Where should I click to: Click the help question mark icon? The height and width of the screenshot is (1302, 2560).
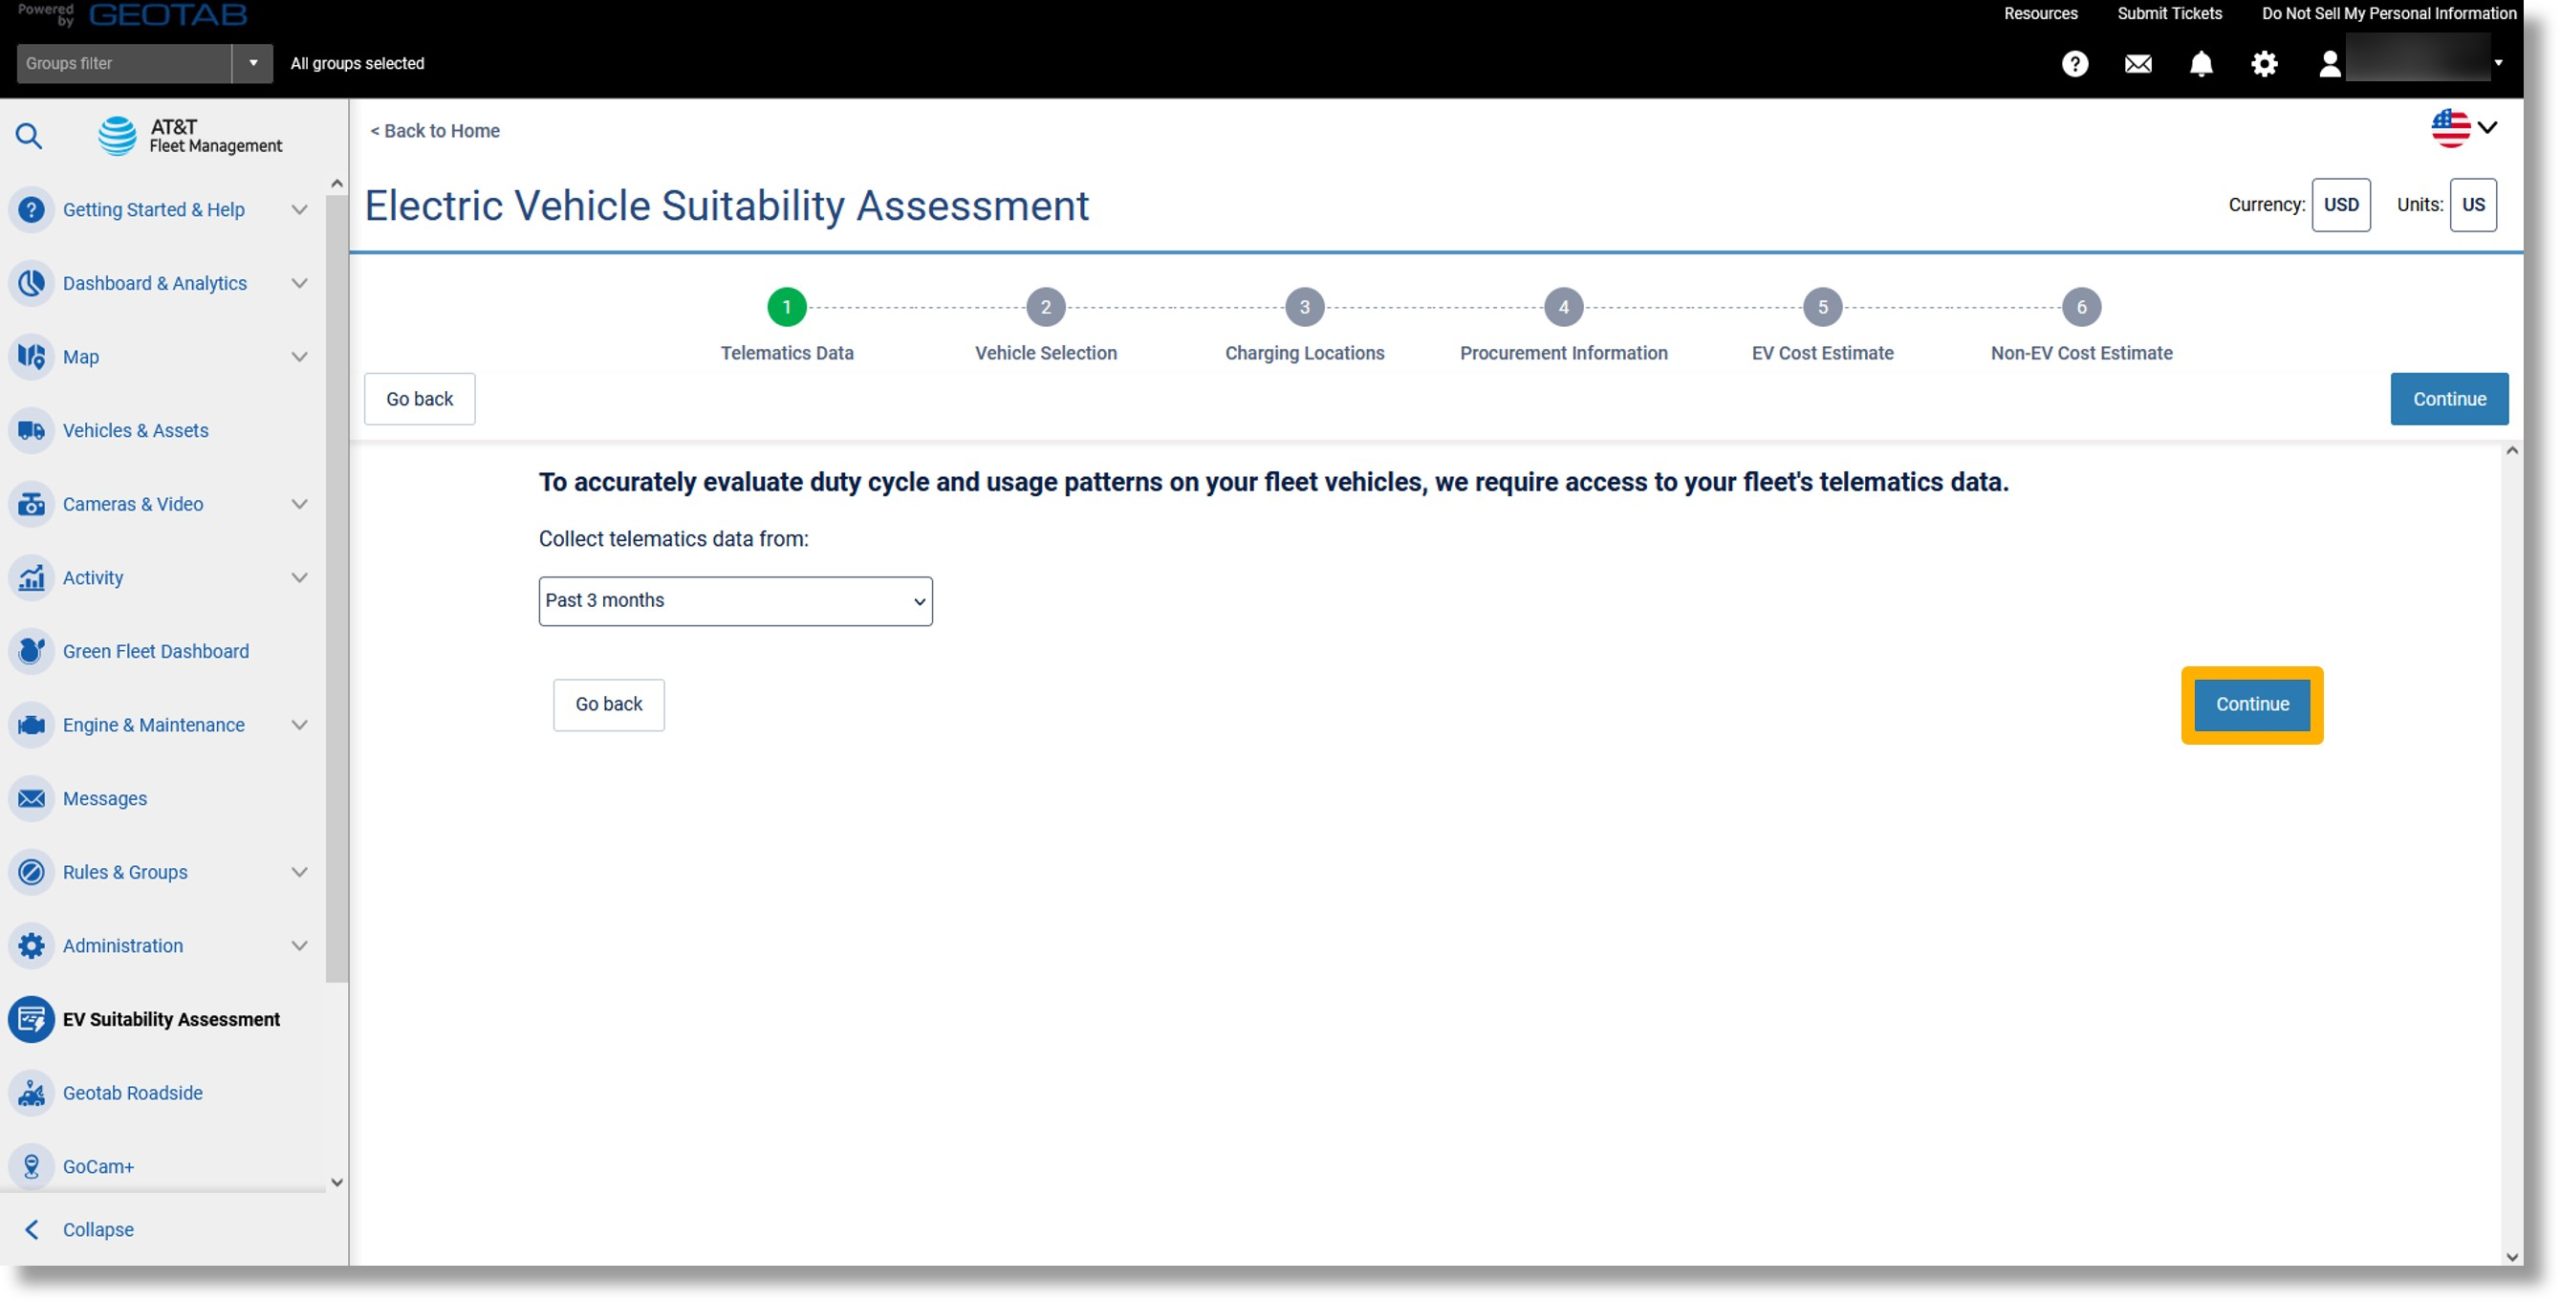[2075, 65]
